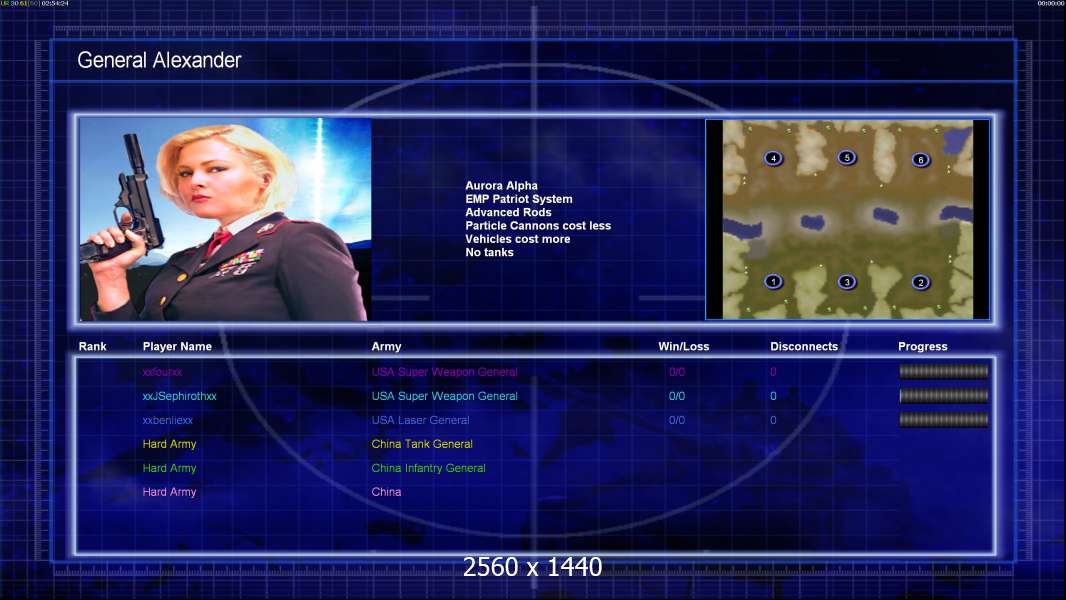Select player xxJSephirothxx in the list
Viewport: 1066px width, 600px height.
179,396
